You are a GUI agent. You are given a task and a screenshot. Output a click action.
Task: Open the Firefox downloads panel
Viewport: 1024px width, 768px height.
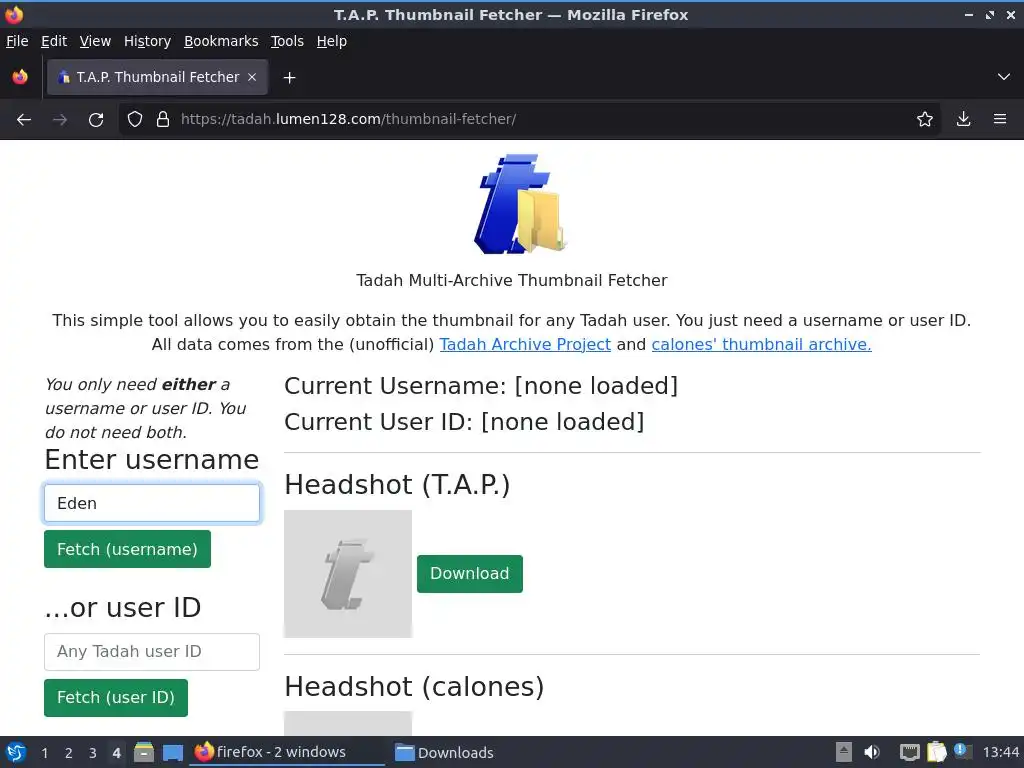coord(963,120)
